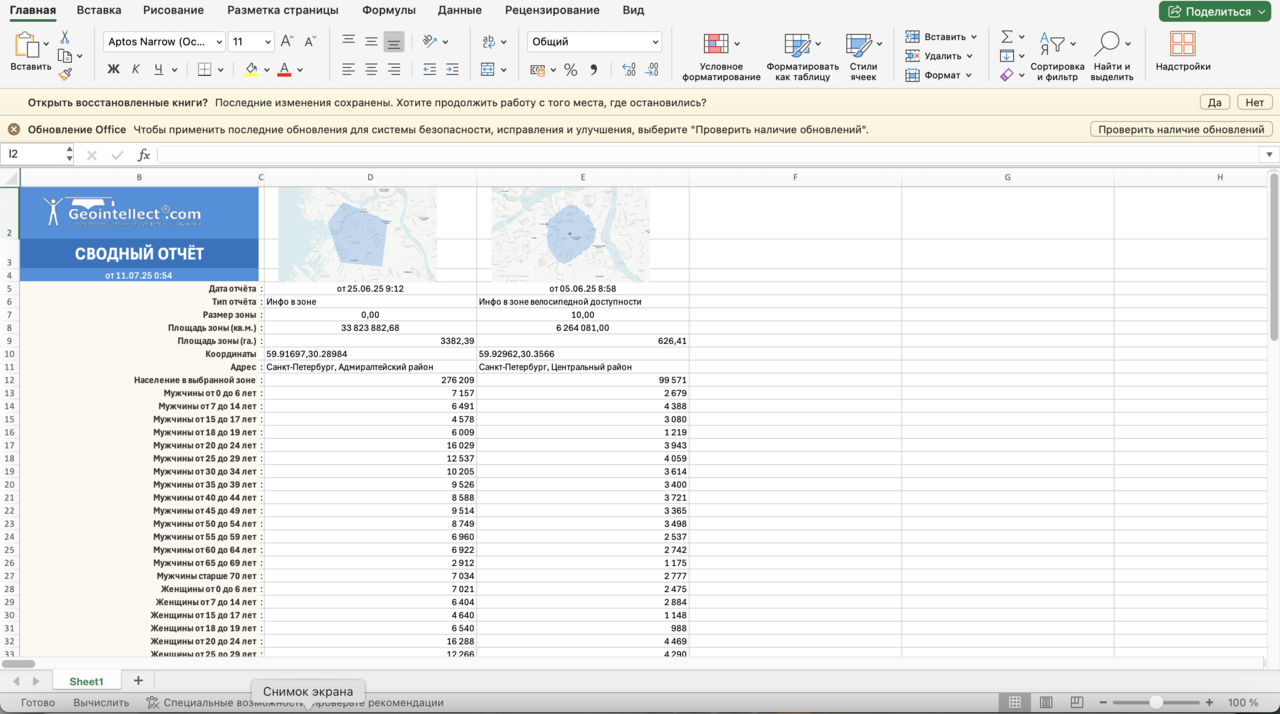The width and height of the screenshot is (1280, 714).
Task: Click Проверить наличие обновлений button
Action: coord(1181,129)
